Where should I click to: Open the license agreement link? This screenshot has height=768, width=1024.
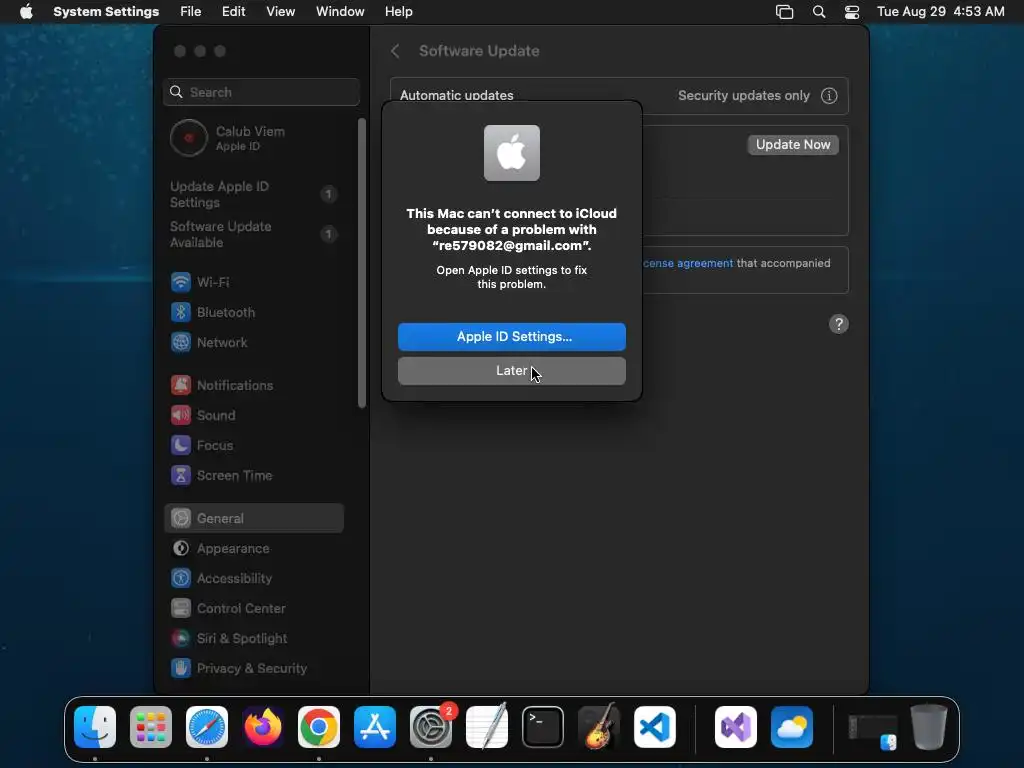[688, 263]
